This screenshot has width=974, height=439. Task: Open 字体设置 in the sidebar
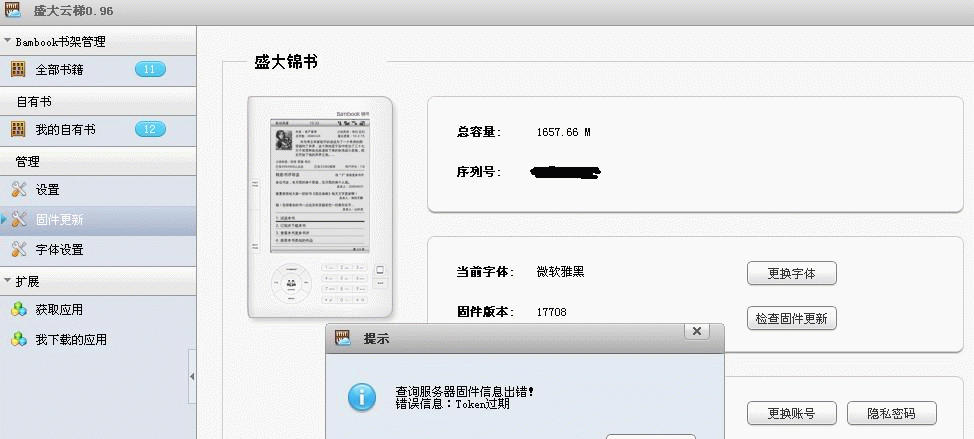[x=98, y=250]
